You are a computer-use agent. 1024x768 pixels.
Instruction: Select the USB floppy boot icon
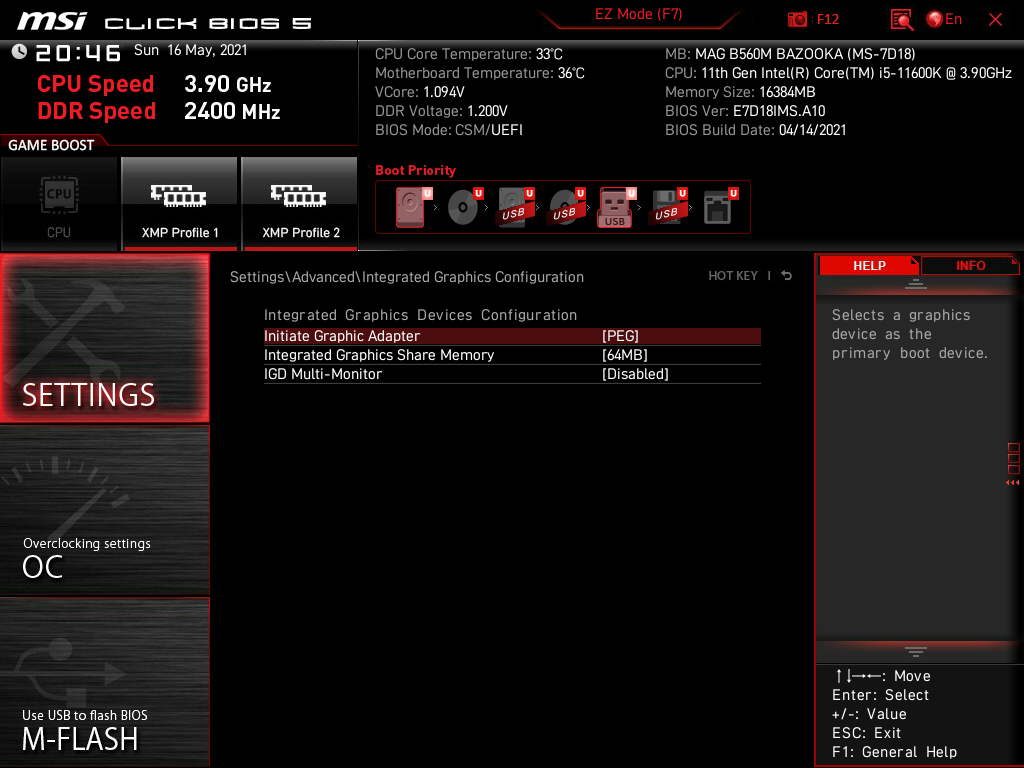(667, 207)
